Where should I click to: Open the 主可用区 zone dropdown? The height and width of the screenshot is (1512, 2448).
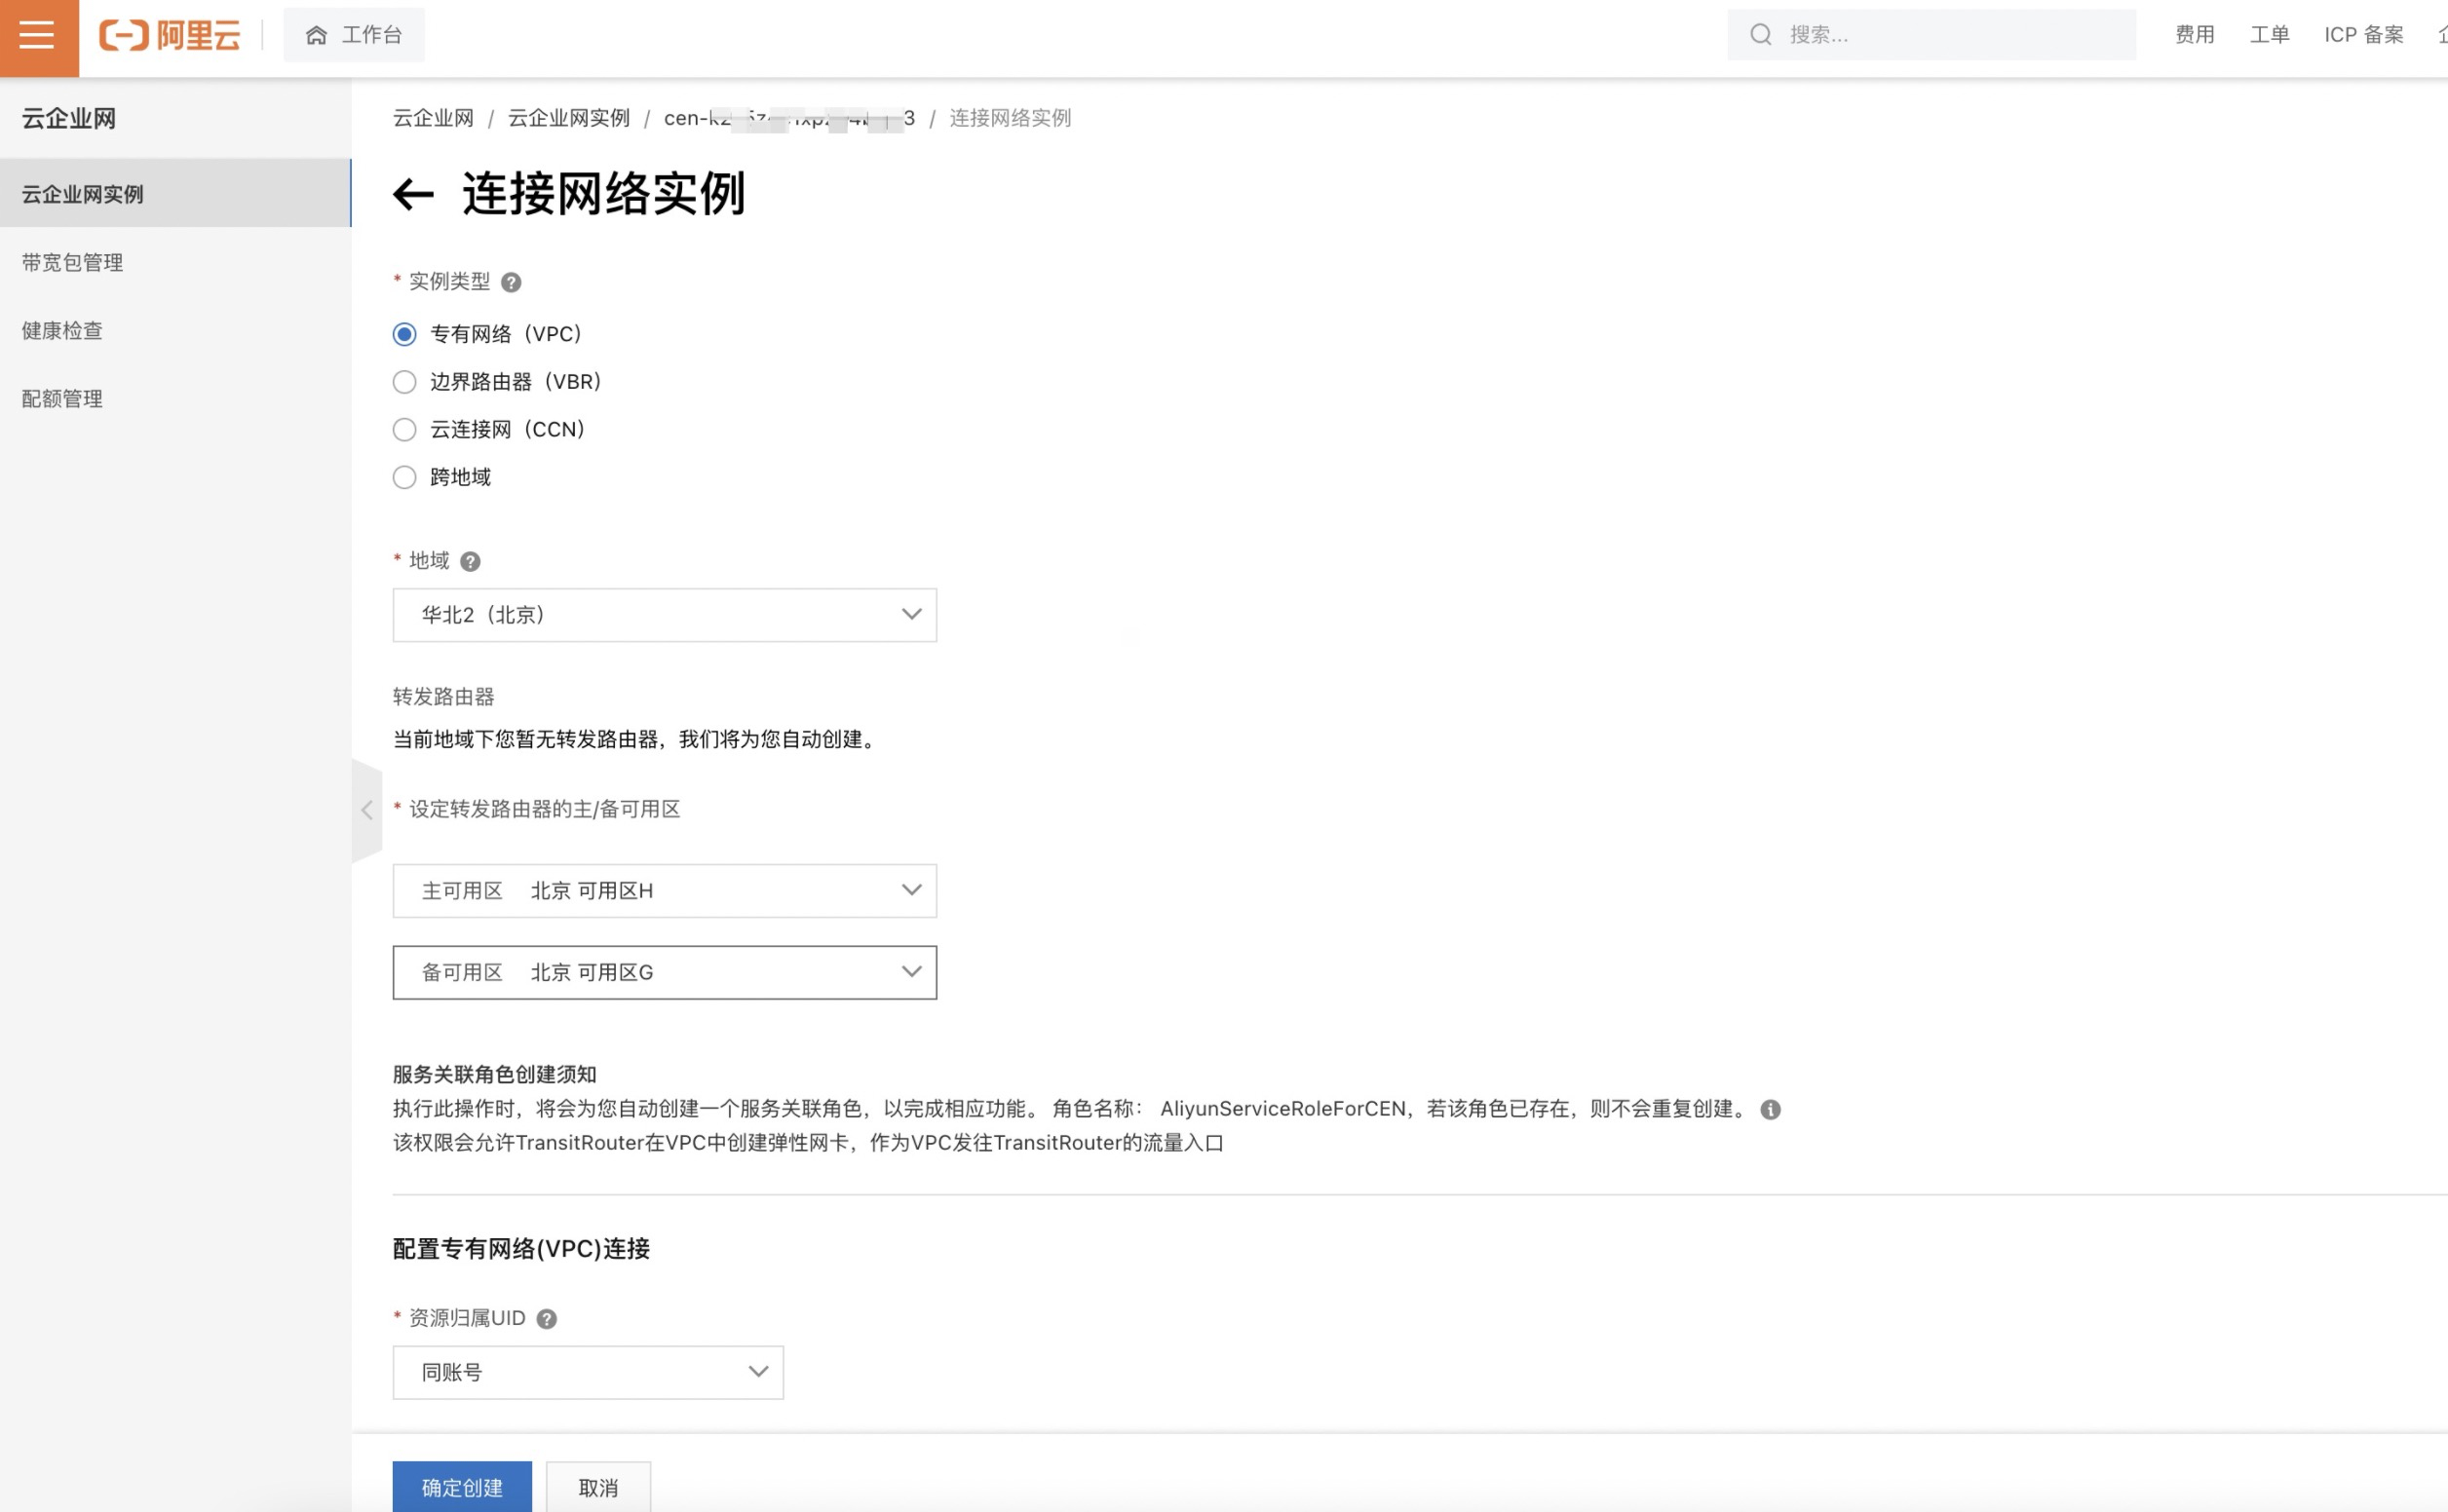coord(664,891)
